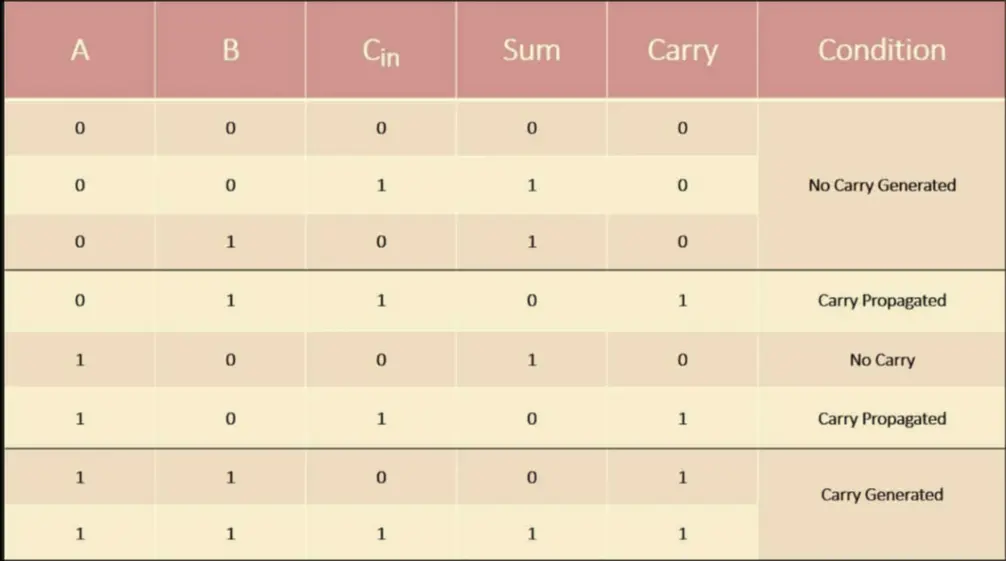The image size is (1006, 561).
Task: Click the A value in the fifth row
Action: coord(80,360)
